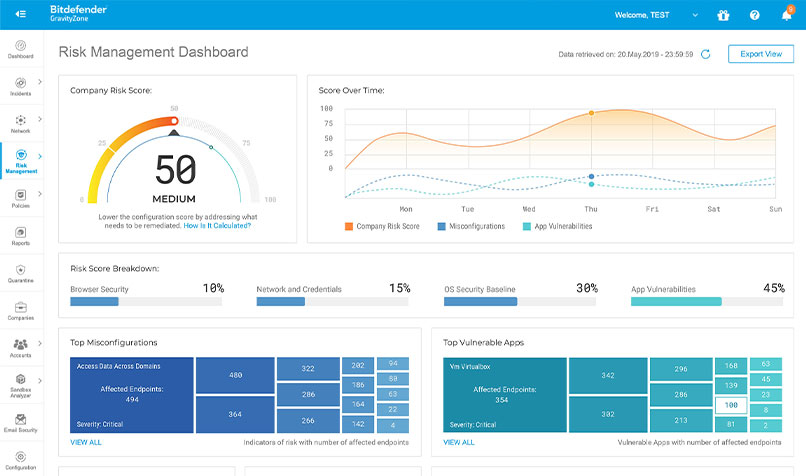Image resolution: width=806 pixels, height=476 pixels.
Task: Click the help question mark icon
Action: coord(755,15)
